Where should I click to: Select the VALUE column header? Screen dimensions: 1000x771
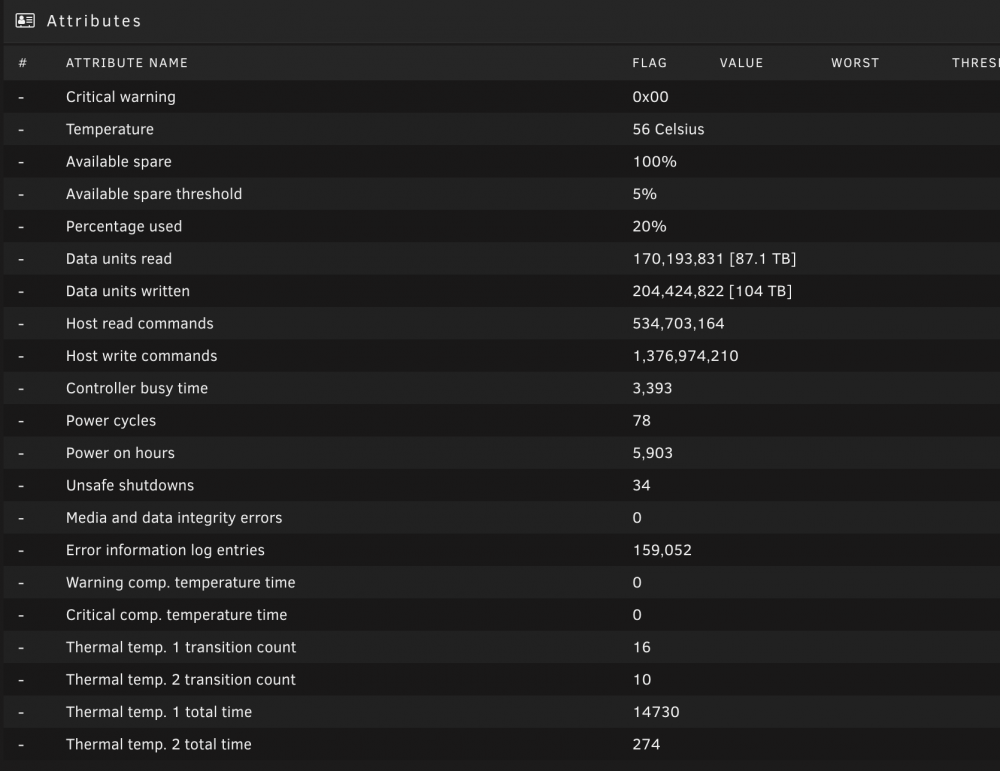click(x=741, y=62)
